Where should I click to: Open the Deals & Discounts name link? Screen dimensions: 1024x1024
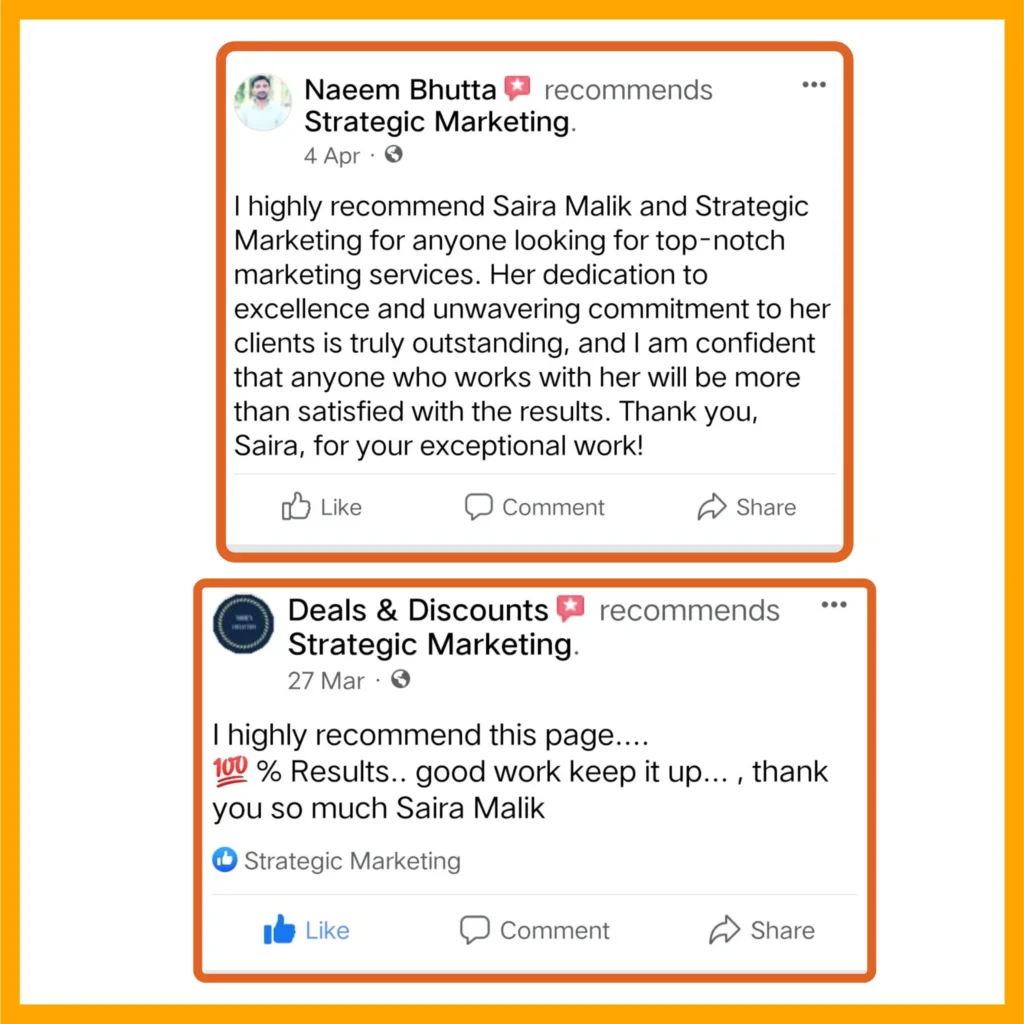click(418, 610)
